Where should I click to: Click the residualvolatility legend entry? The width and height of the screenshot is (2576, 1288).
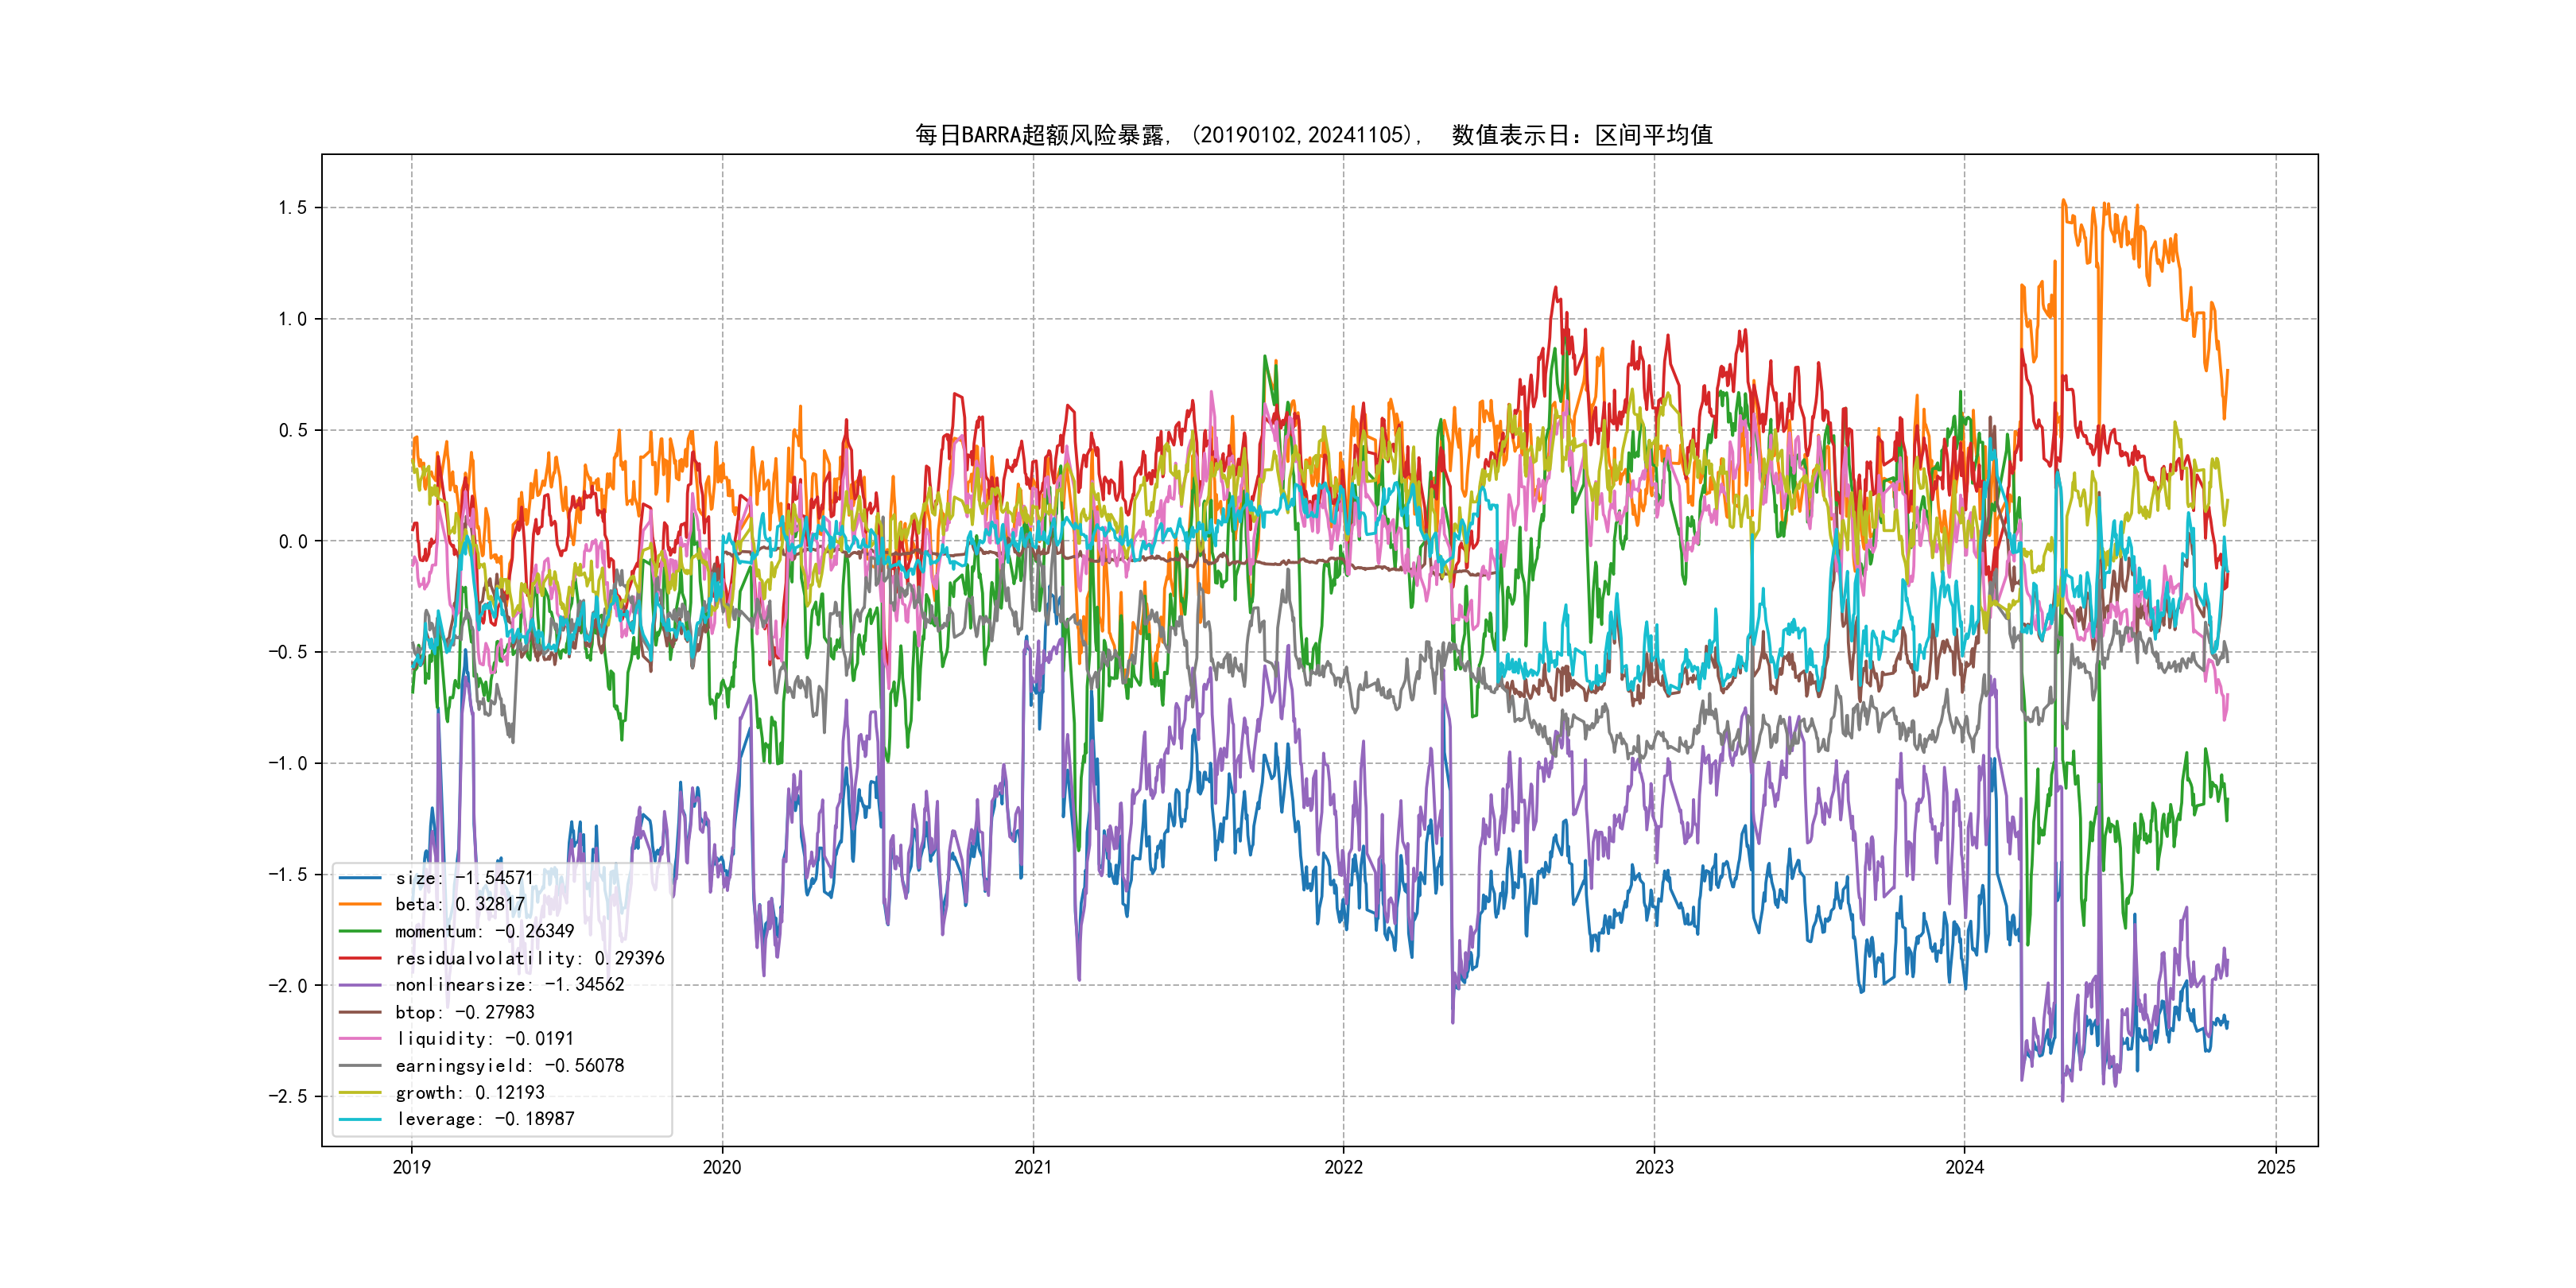pos(529,958)
